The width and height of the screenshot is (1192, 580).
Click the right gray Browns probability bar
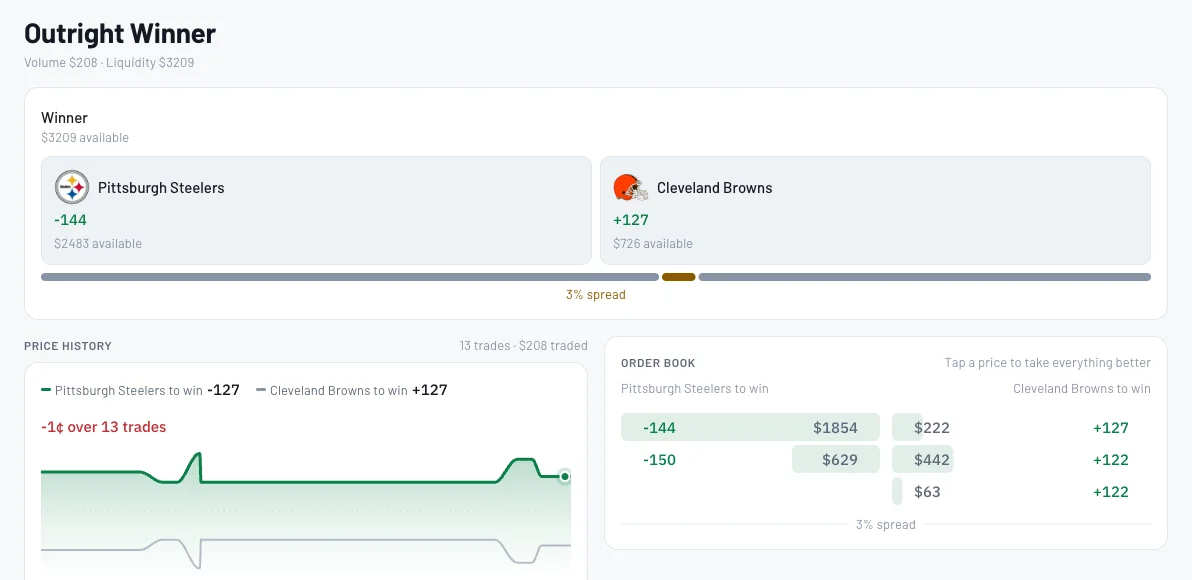(924, 277)
